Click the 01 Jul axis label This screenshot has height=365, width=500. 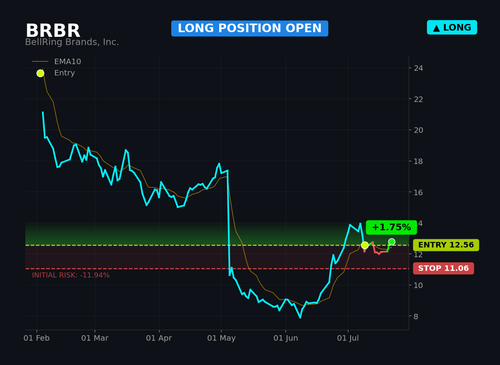pyautogui.click(x=348, y=338)
